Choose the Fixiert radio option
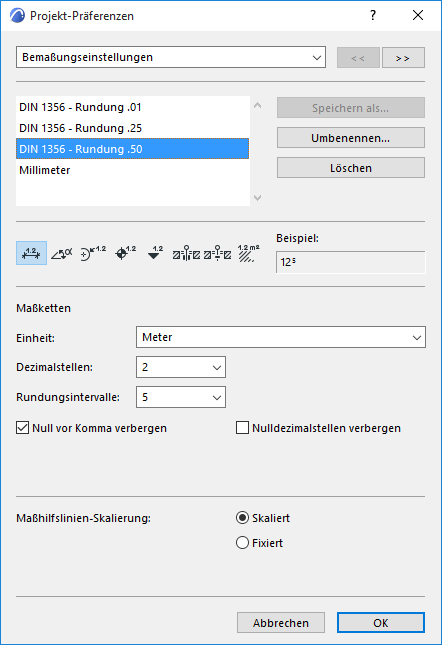This screenshot has width=442, height=645. pyautogui.click(x=243, y=543)
